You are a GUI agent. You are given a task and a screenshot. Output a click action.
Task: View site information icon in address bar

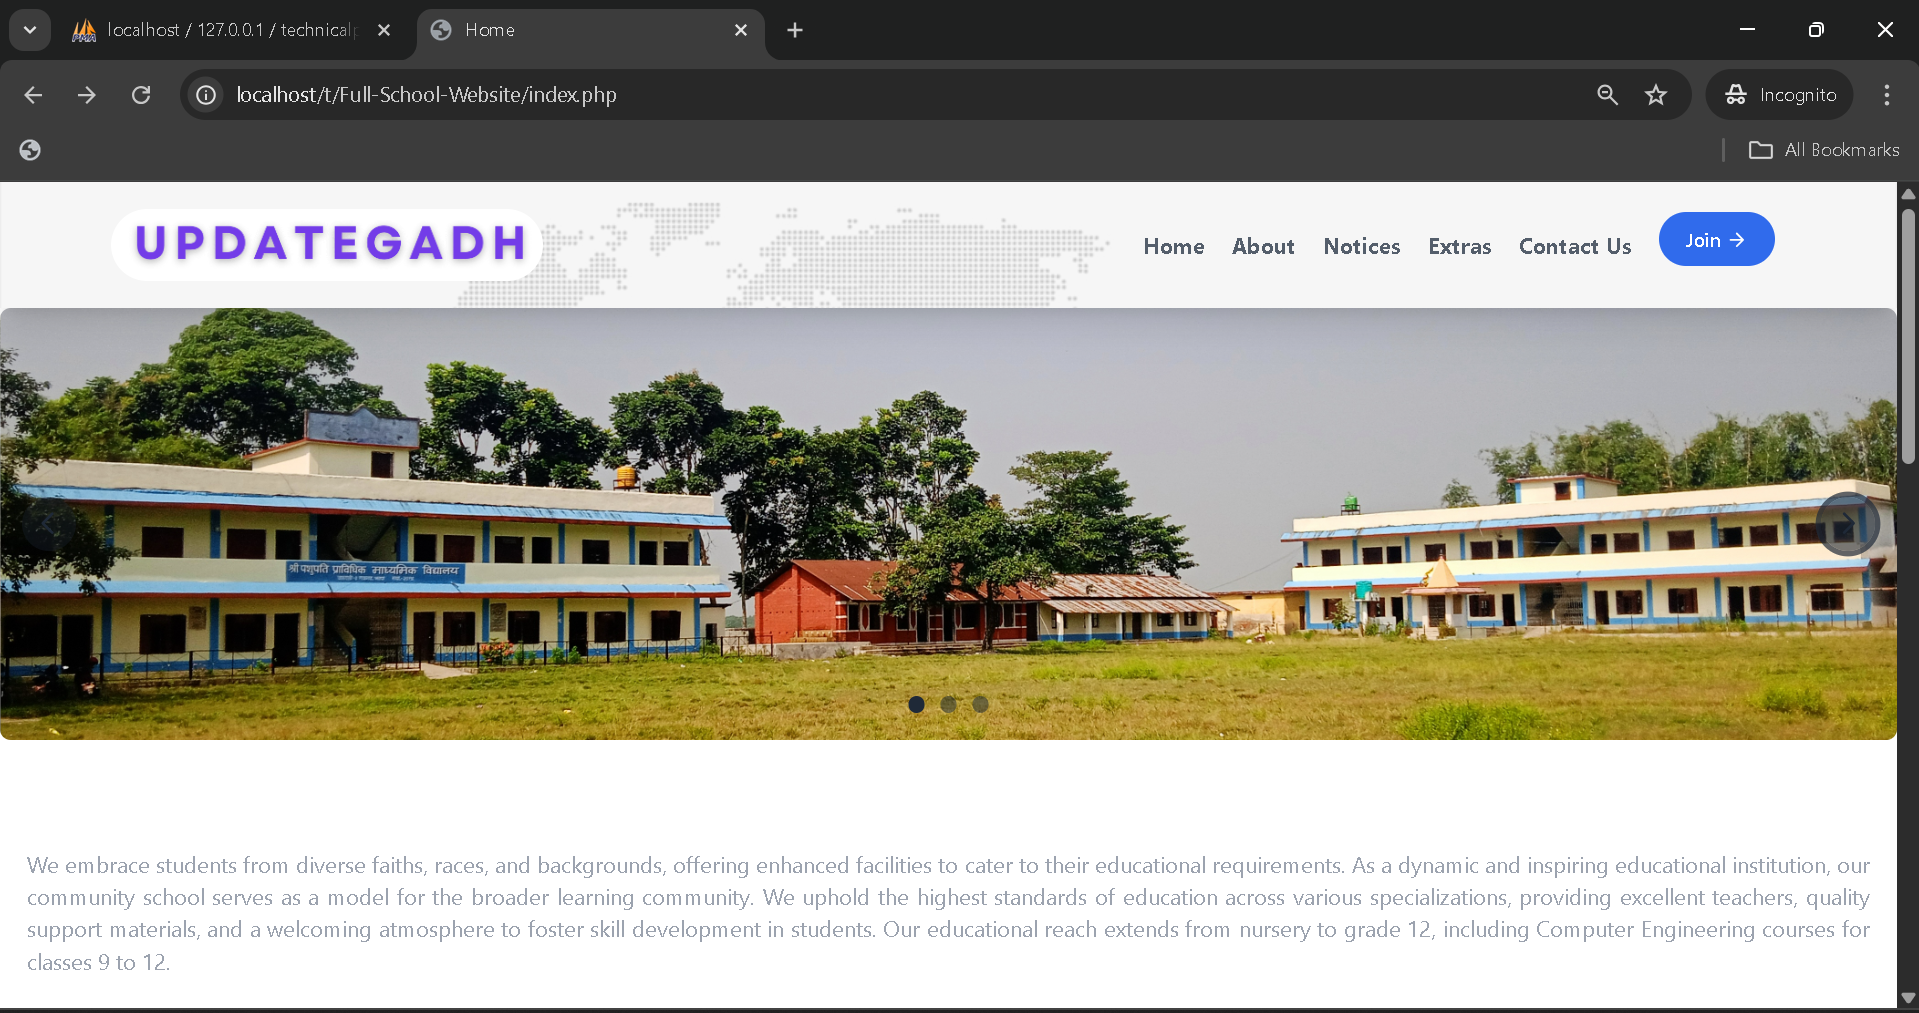(x=206, y=95)
